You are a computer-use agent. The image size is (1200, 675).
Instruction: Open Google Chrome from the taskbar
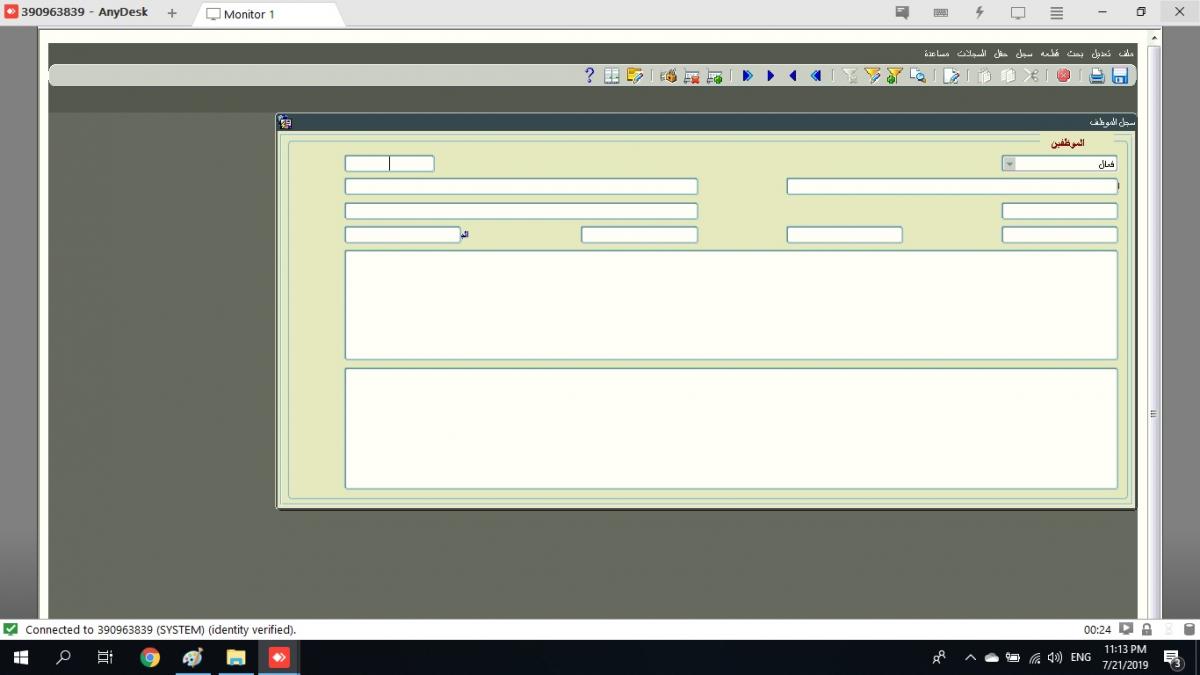point(150,657)
